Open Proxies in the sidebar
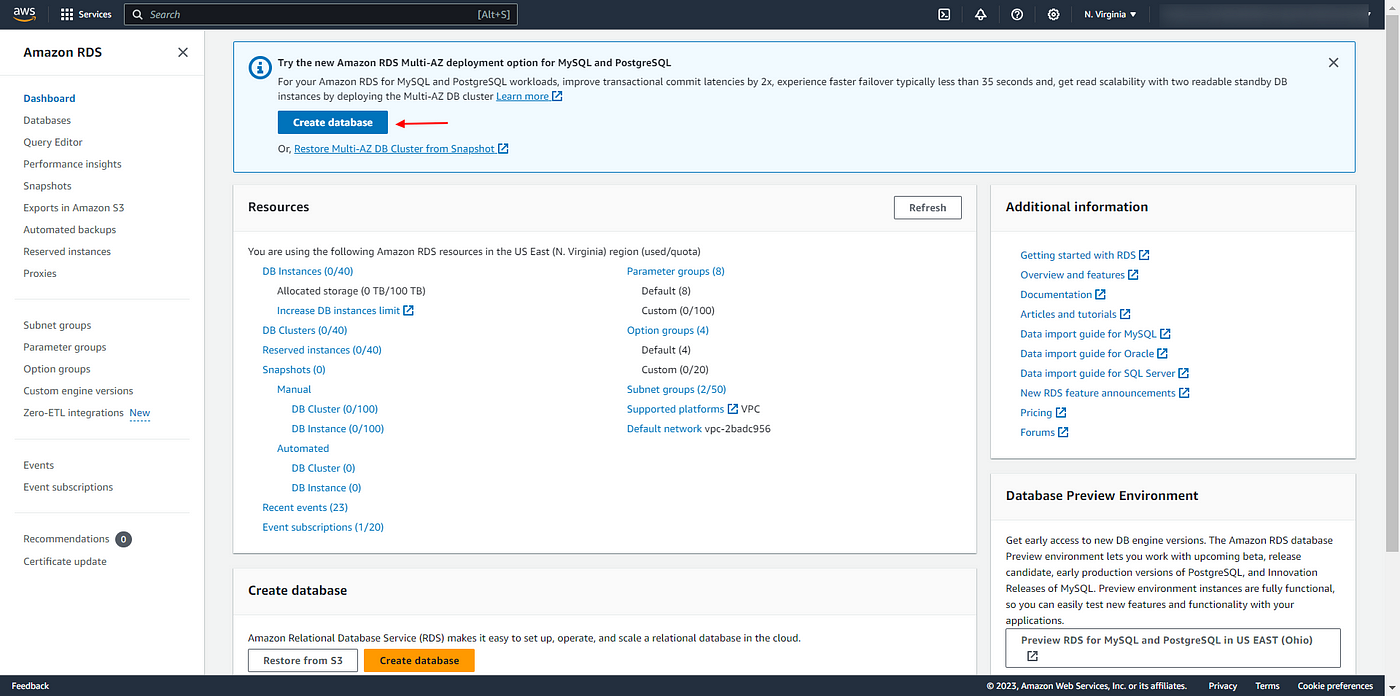 click(x=40, y=273)
